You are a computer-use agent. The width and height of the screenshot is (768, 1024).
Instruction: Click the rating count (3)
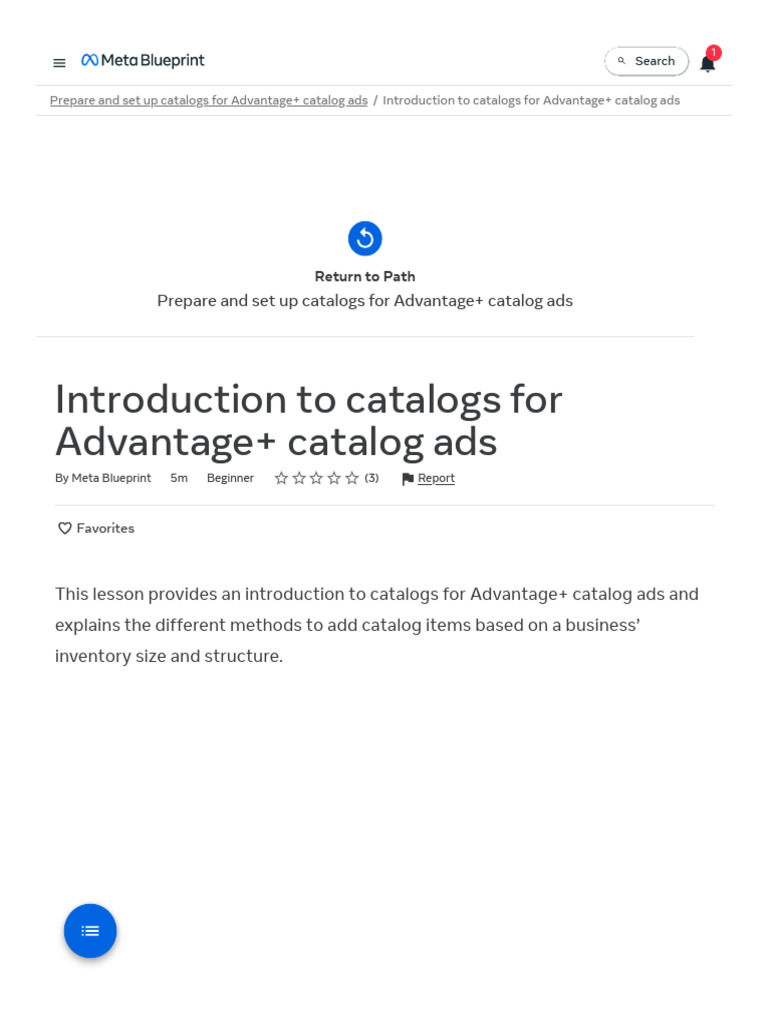tap(372, 478)
